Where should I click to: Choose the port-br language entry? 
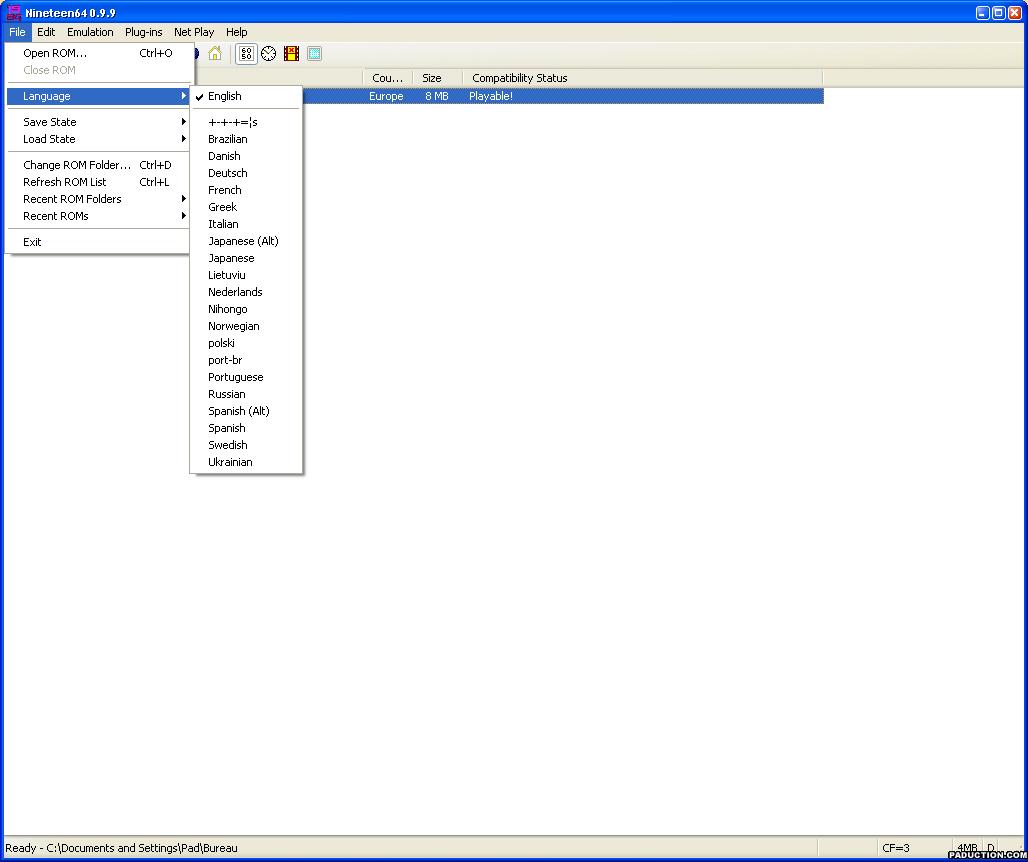tap(246, 361)
